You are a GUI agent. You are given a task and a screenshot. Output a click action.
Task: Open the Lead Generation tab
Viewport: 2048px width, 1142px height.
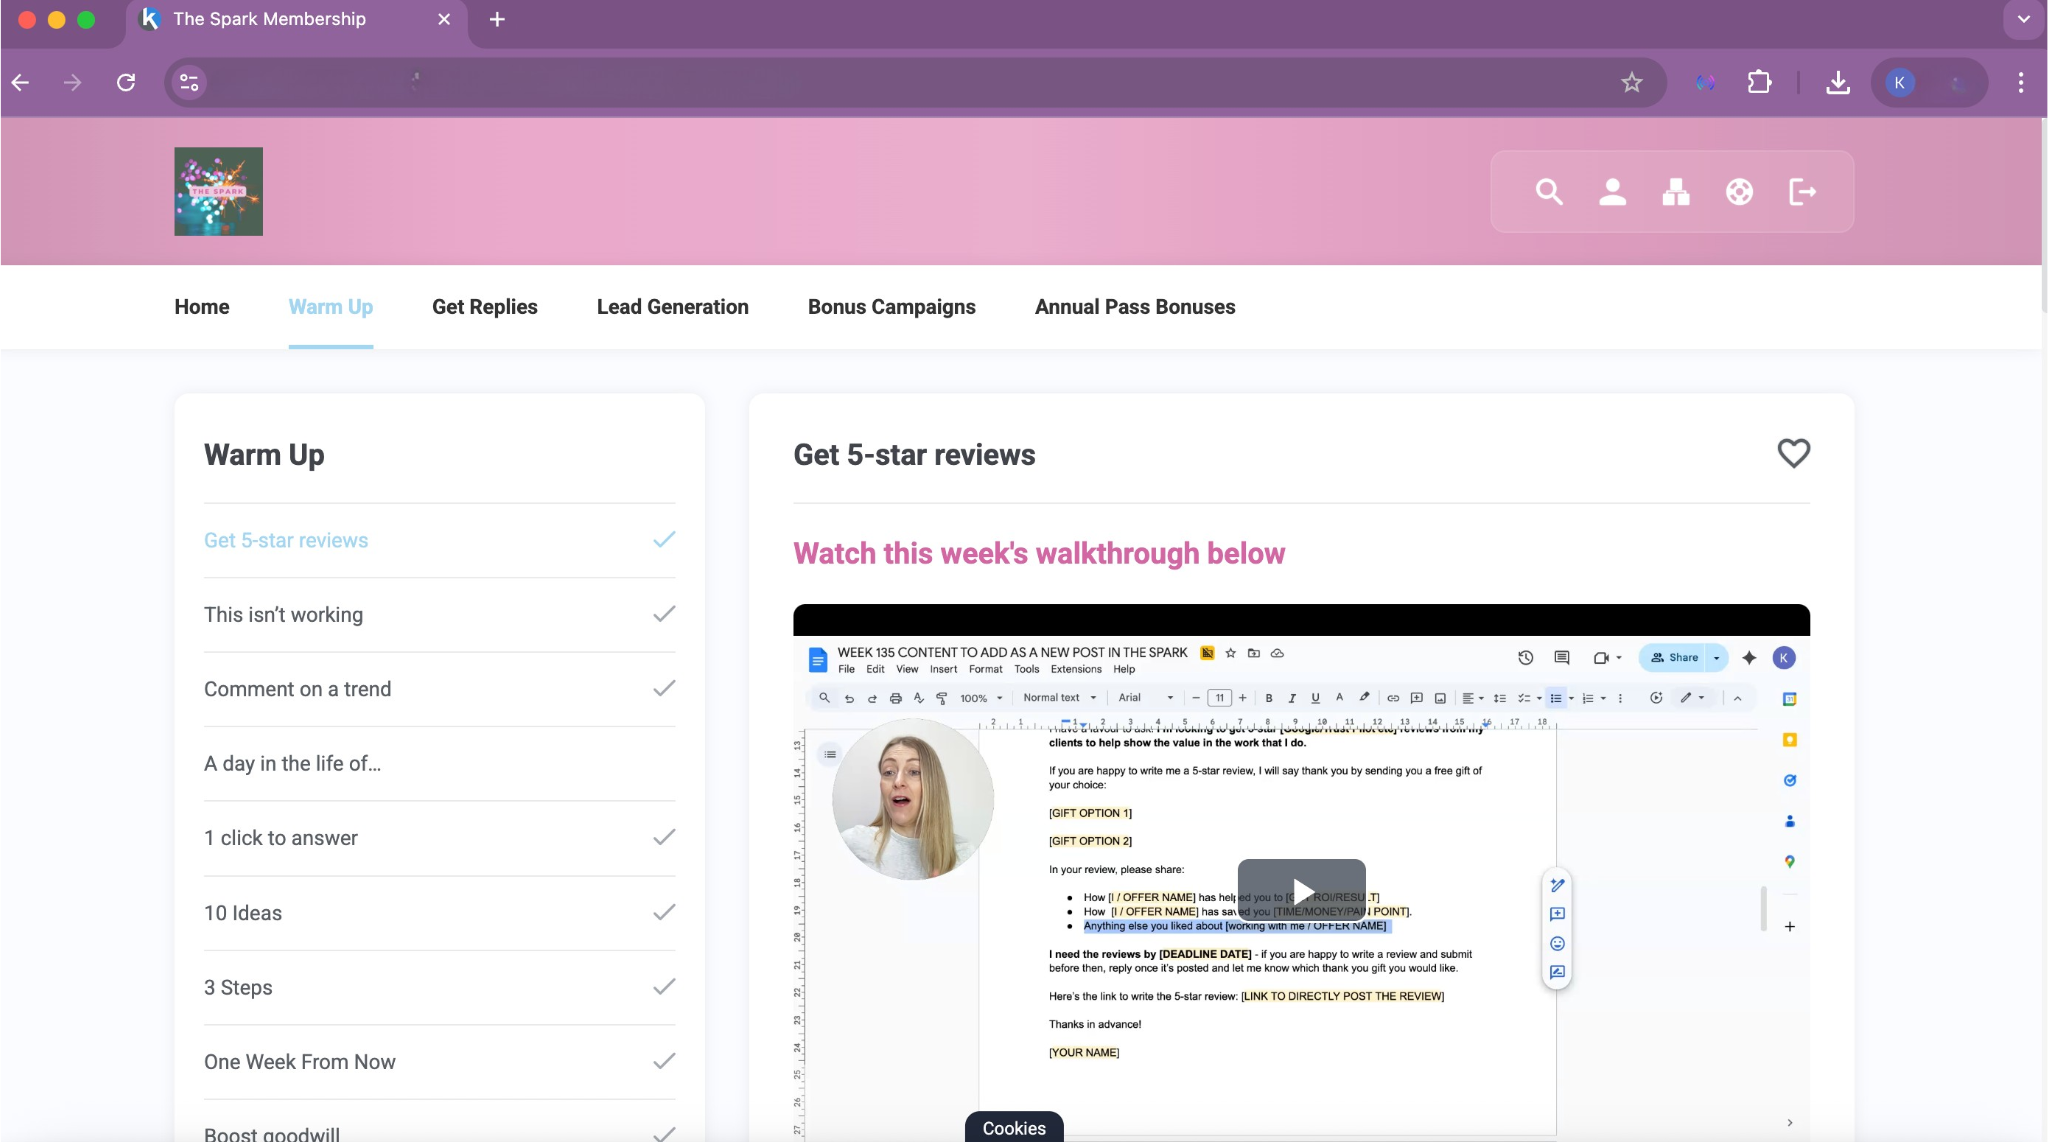[672, 307]
